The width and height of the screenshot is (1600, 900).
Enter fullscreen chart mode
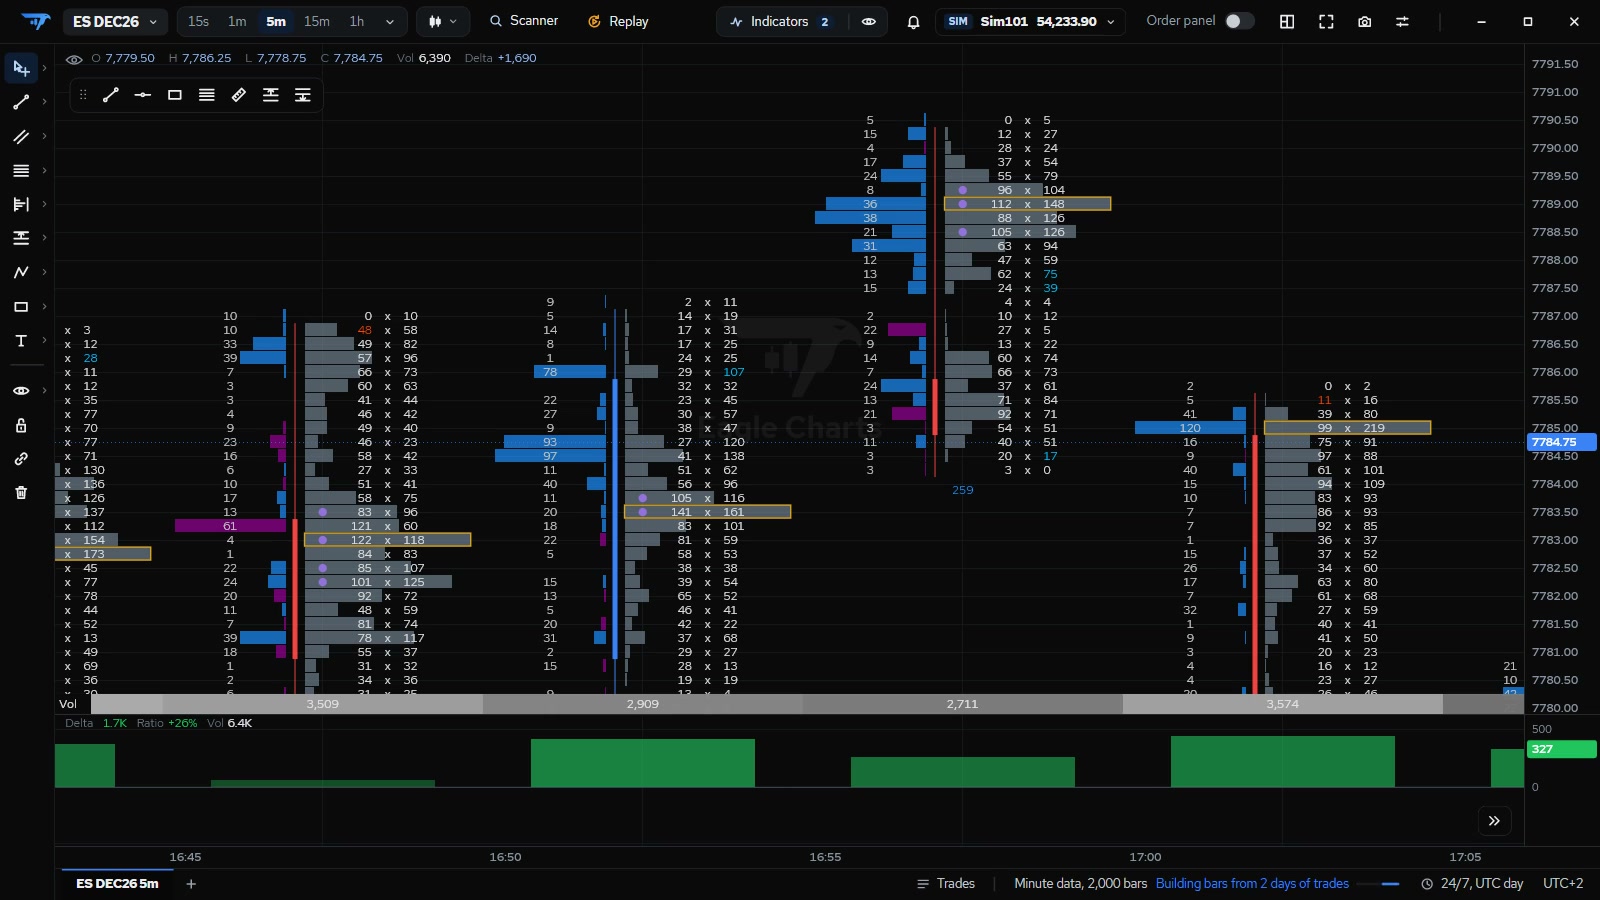[x=1326, y=21]
